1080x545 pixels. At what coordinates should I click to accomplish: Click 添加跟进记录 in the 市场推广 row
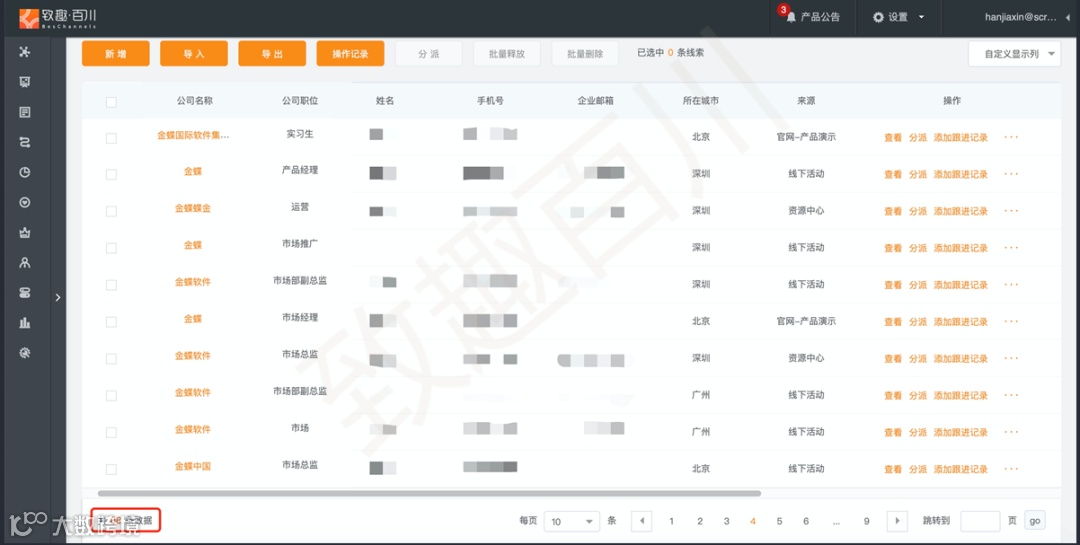pos(961,247)
